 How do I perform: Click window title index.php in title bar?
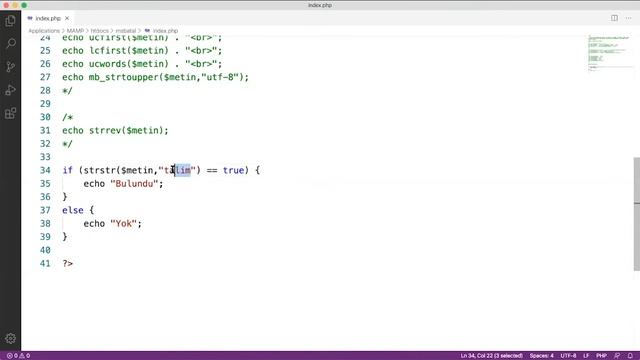click(320, 5)
